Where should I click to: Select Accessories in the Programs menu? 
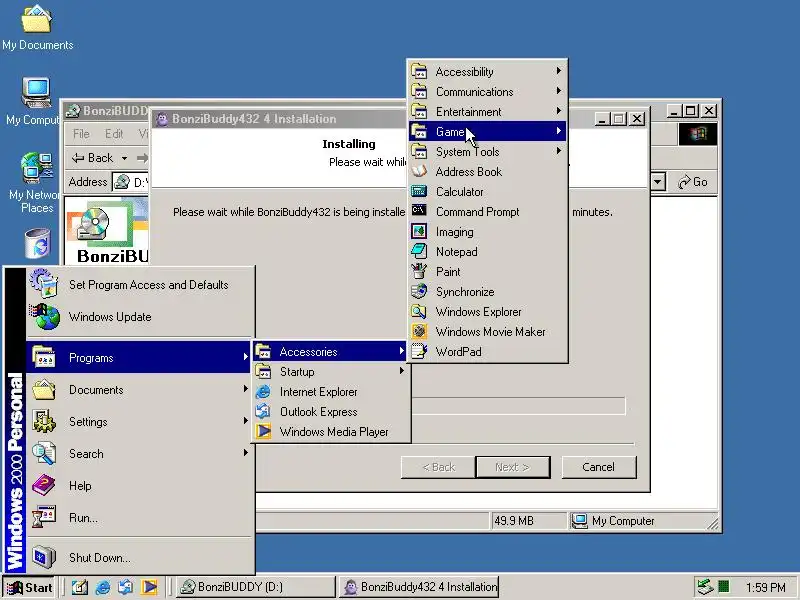(x=331, y=352)
